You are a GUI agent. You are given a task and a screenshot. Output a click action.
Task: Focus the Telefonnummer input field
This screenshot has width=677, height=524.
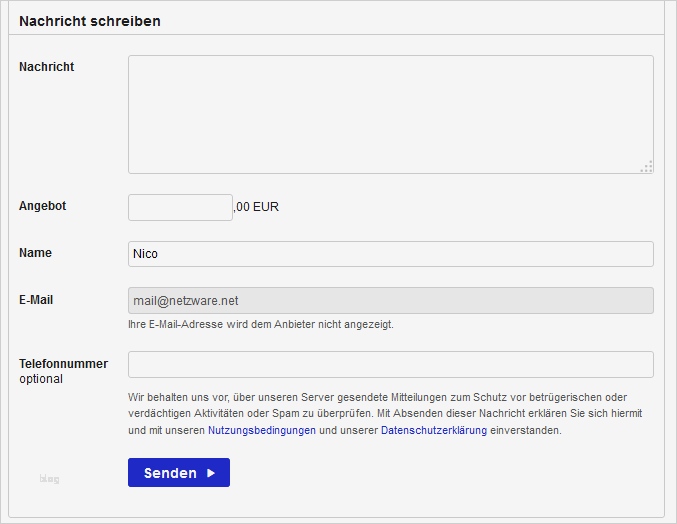click(390, 364)
